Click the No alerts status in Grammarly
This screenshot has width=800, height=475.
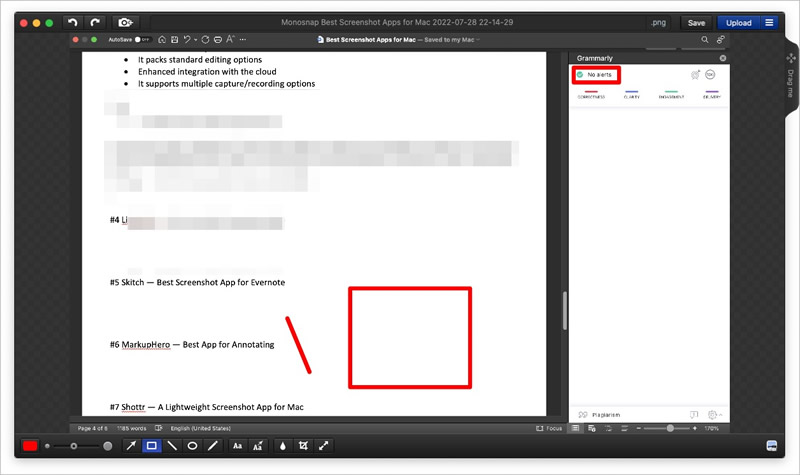click(596, 75)
